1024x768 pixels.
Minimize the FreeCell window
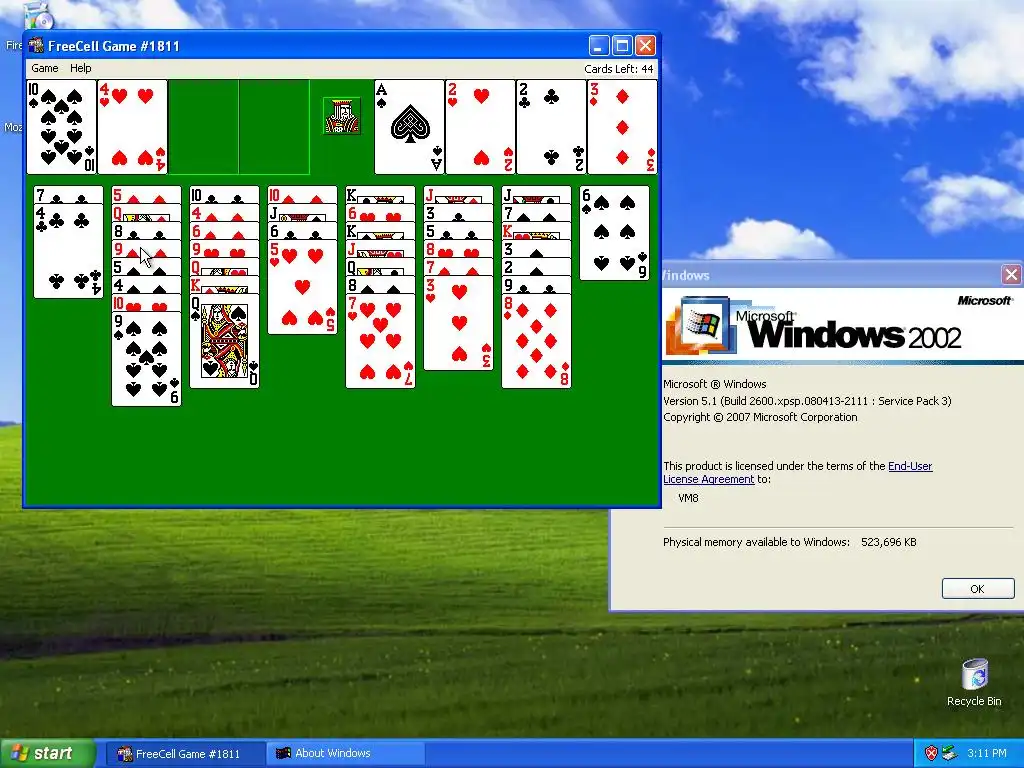click(599, 46)
